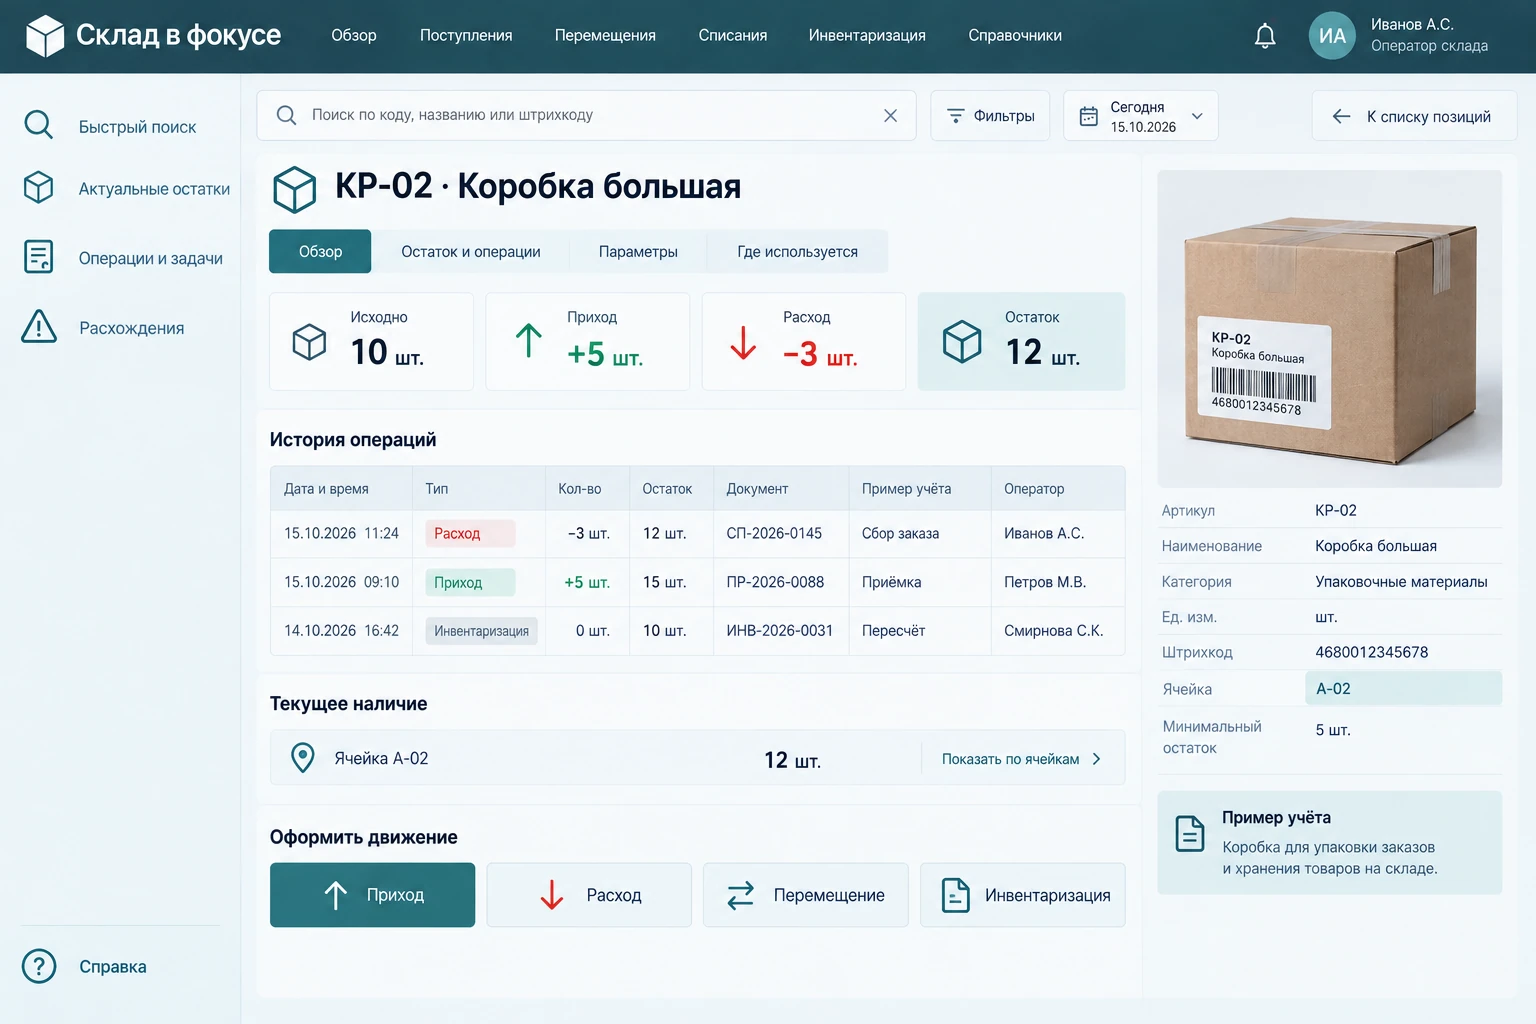
Task: Click the calendar icon for the date
Action: click(1089, 117)
